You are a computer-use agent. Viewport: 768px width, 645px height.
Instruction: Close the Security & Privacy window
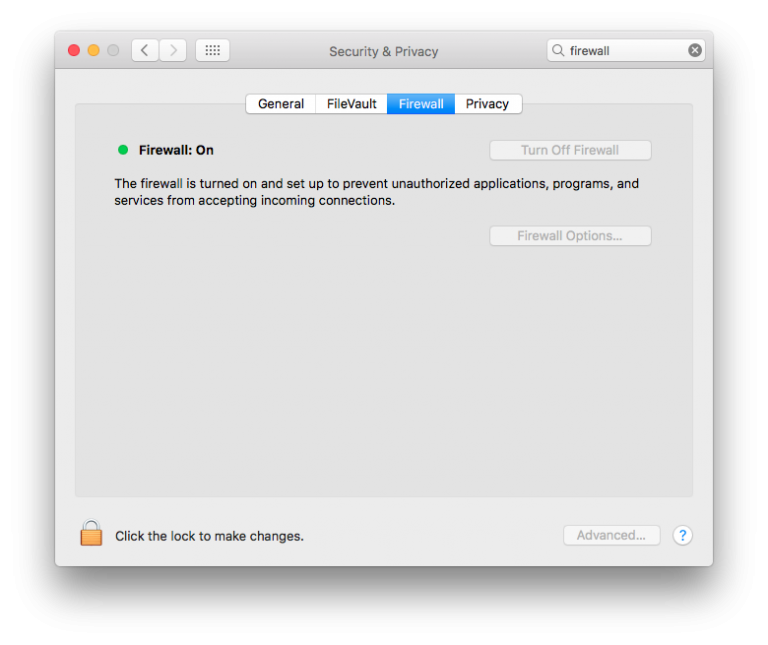coord(74,50)
